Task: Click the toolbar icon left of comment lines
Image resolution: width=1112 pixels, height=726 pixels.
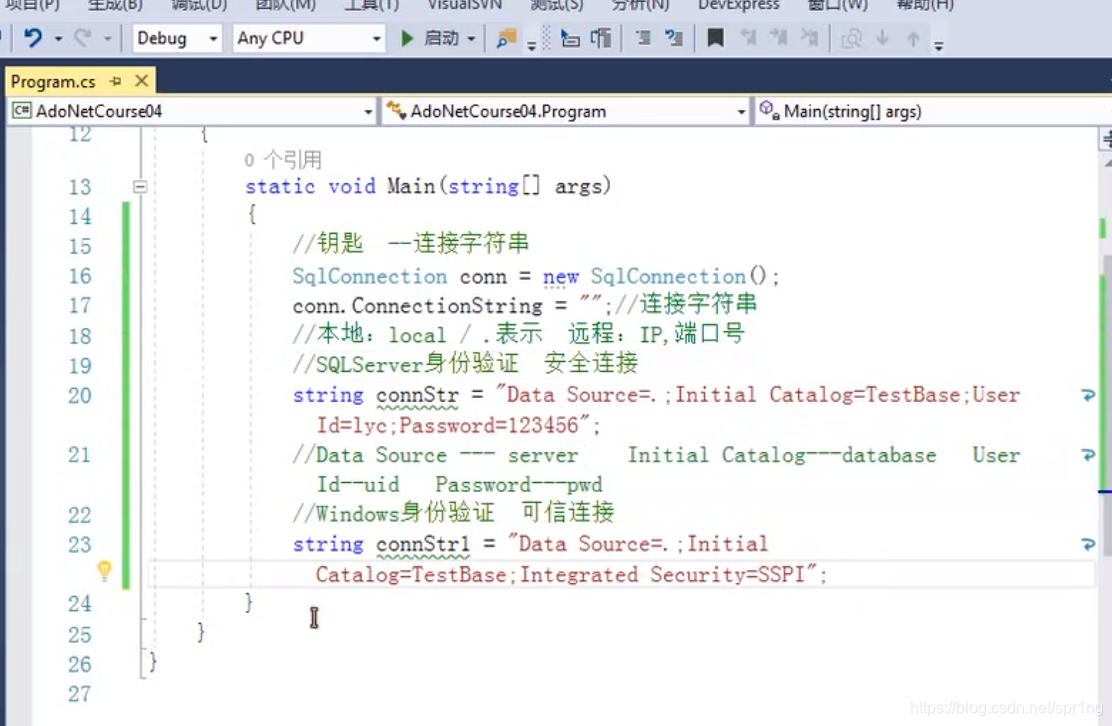Action: tap(601, 38)
